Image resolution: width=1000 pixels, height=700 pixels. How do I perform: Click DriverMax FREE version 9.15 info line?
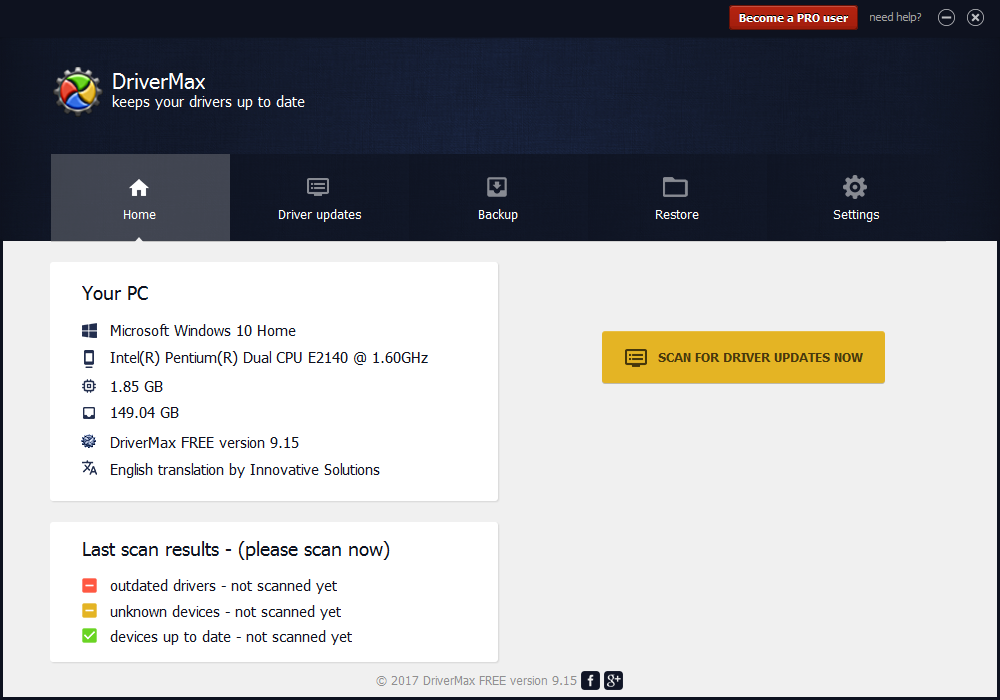coord(204,442)
